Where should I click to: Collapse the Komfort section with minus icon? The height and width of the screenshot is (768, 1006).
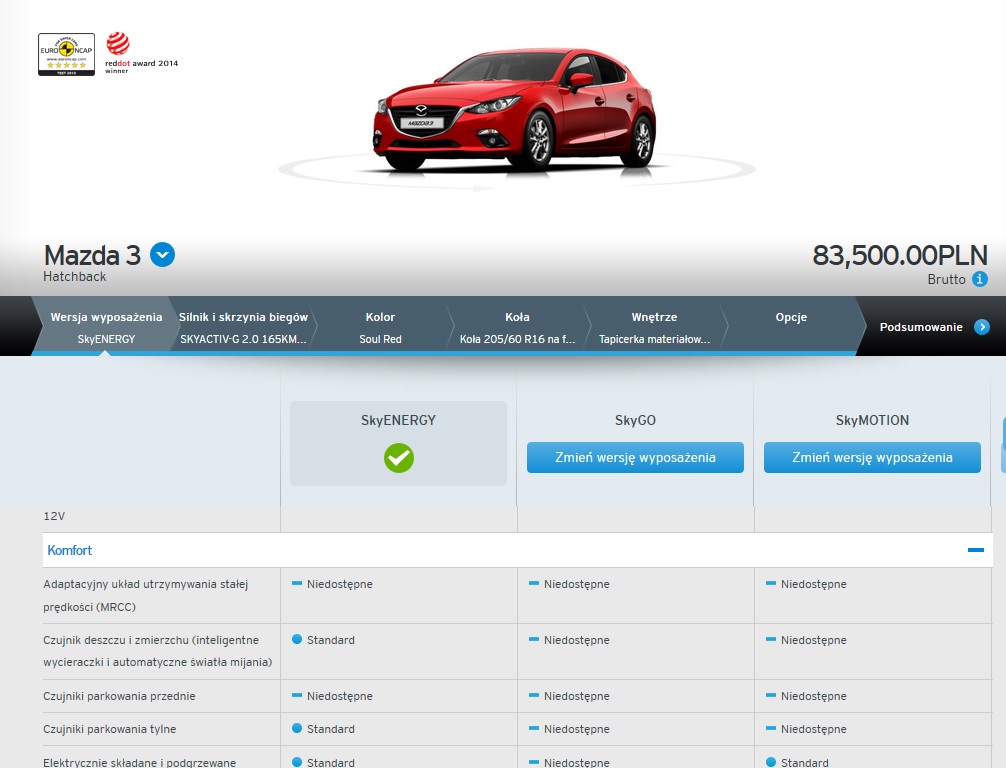[975, 550]
